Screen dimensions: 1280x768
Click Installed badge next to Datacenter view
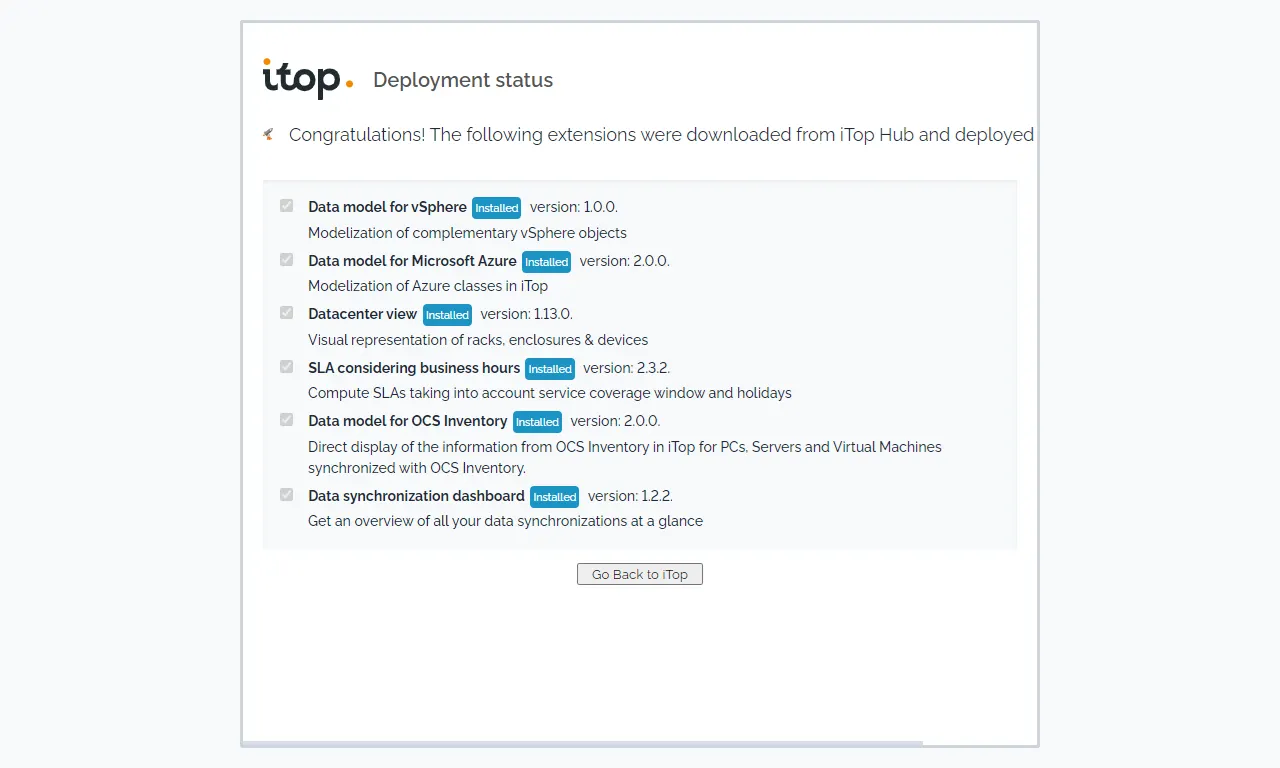click(447, 315)
